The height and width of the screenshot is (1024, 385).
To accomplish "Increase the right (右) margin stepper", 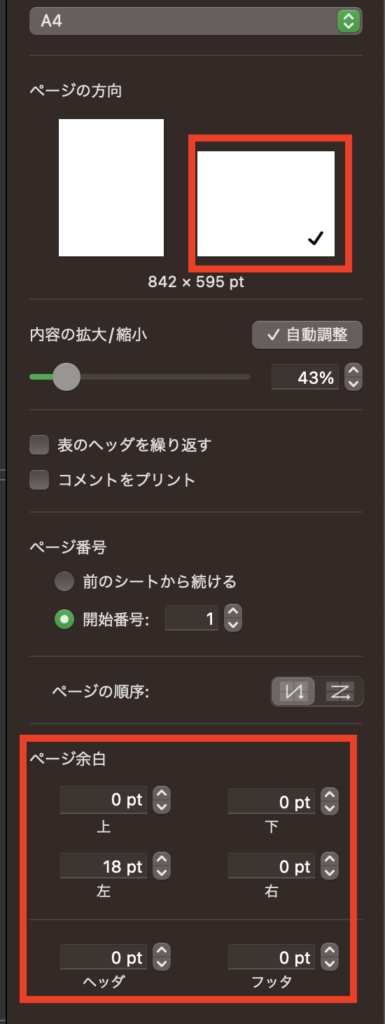I will point(331,860).
